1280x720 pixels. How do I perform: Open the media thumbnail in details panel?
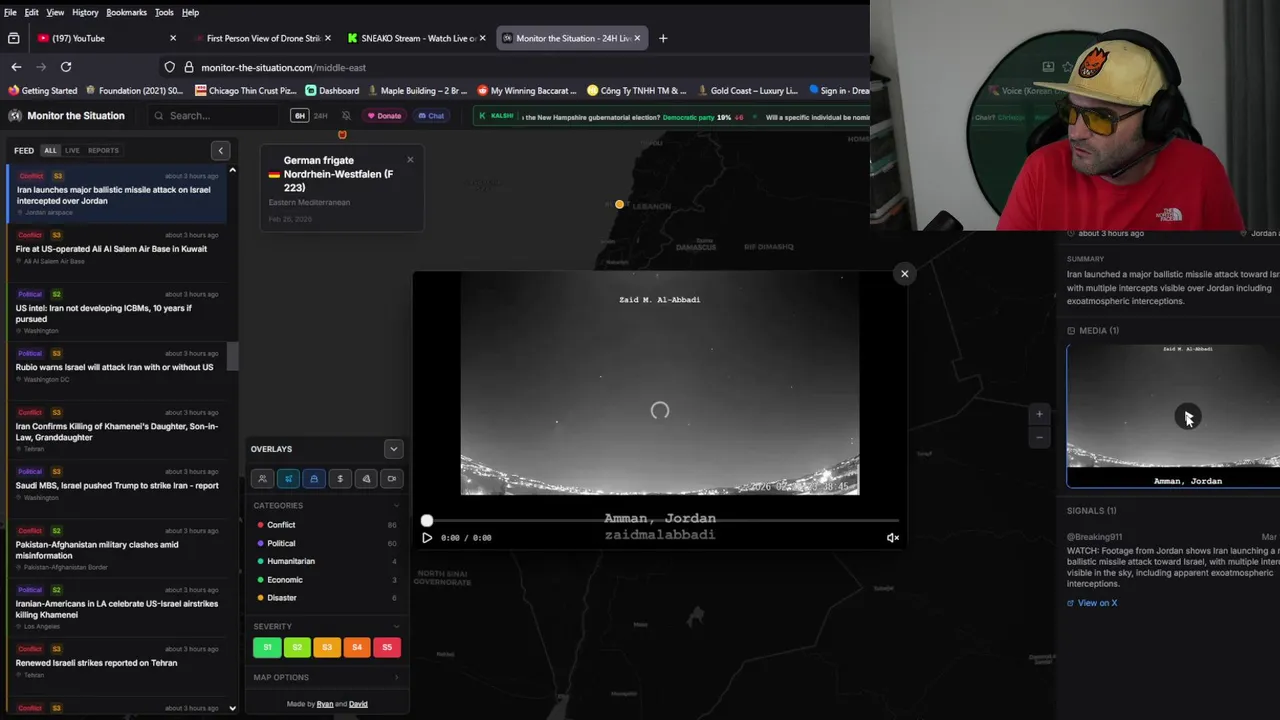(x=1173, y=416)
